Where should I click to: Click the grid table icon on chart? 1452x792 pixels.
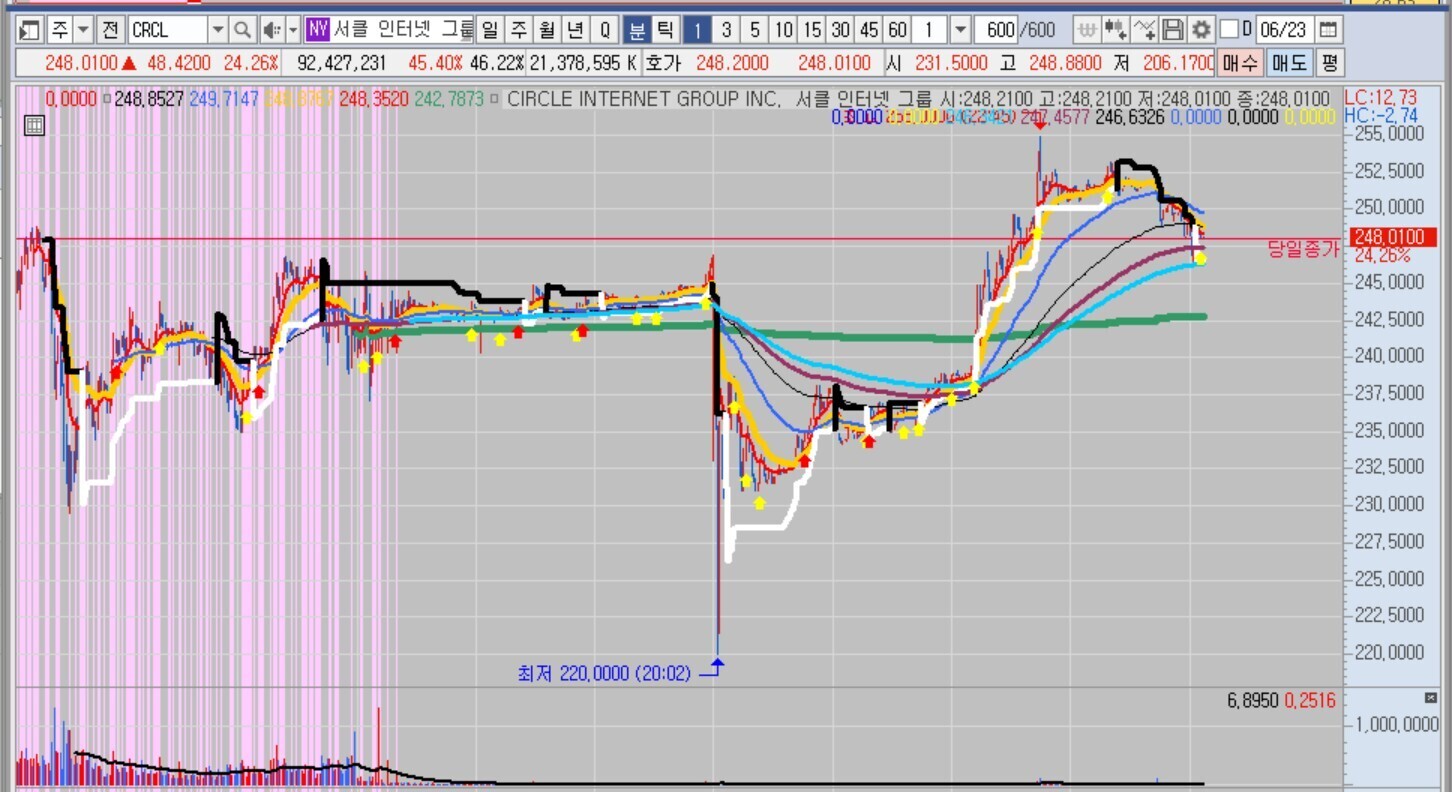[x=33, y=125]
